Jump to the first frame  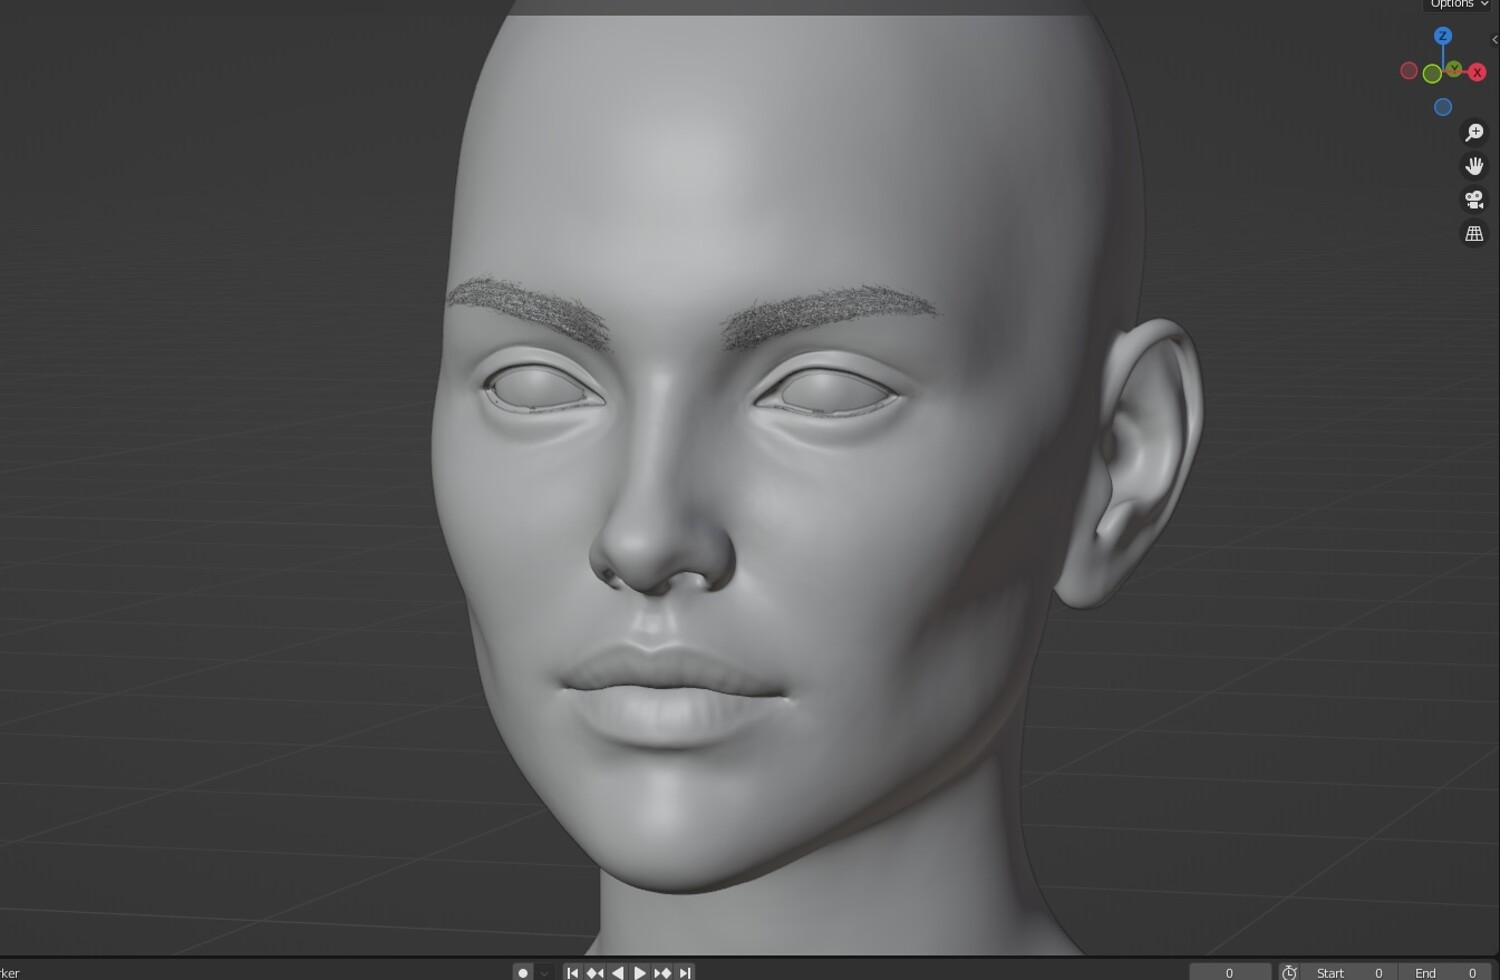(572, 972)
